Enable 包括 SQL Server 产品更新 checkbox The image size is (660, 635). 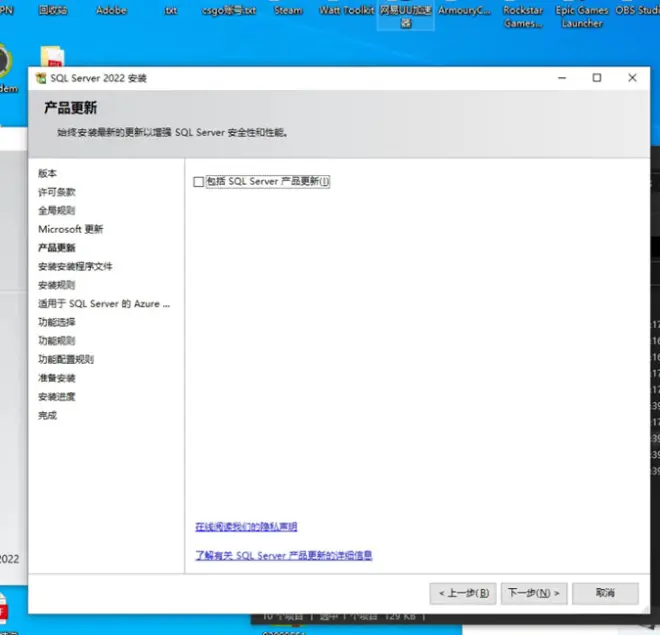pos(198,182)
